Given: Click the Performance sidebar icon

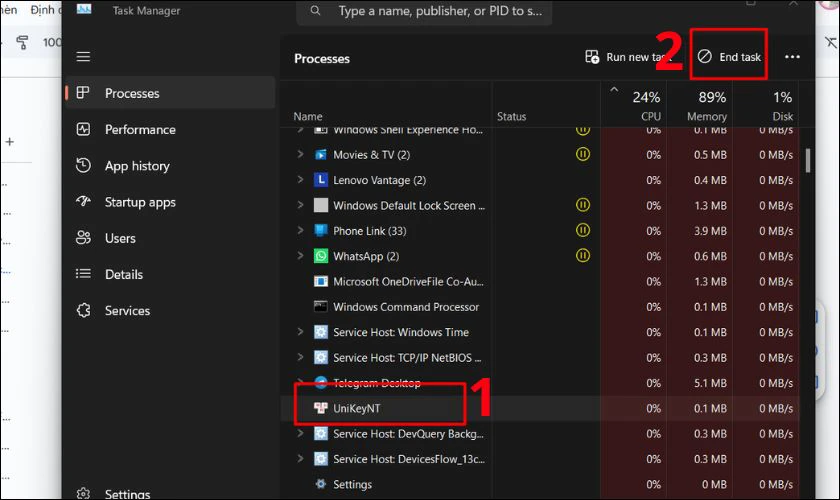Looking at the screenshot, I should coord(83,129).
